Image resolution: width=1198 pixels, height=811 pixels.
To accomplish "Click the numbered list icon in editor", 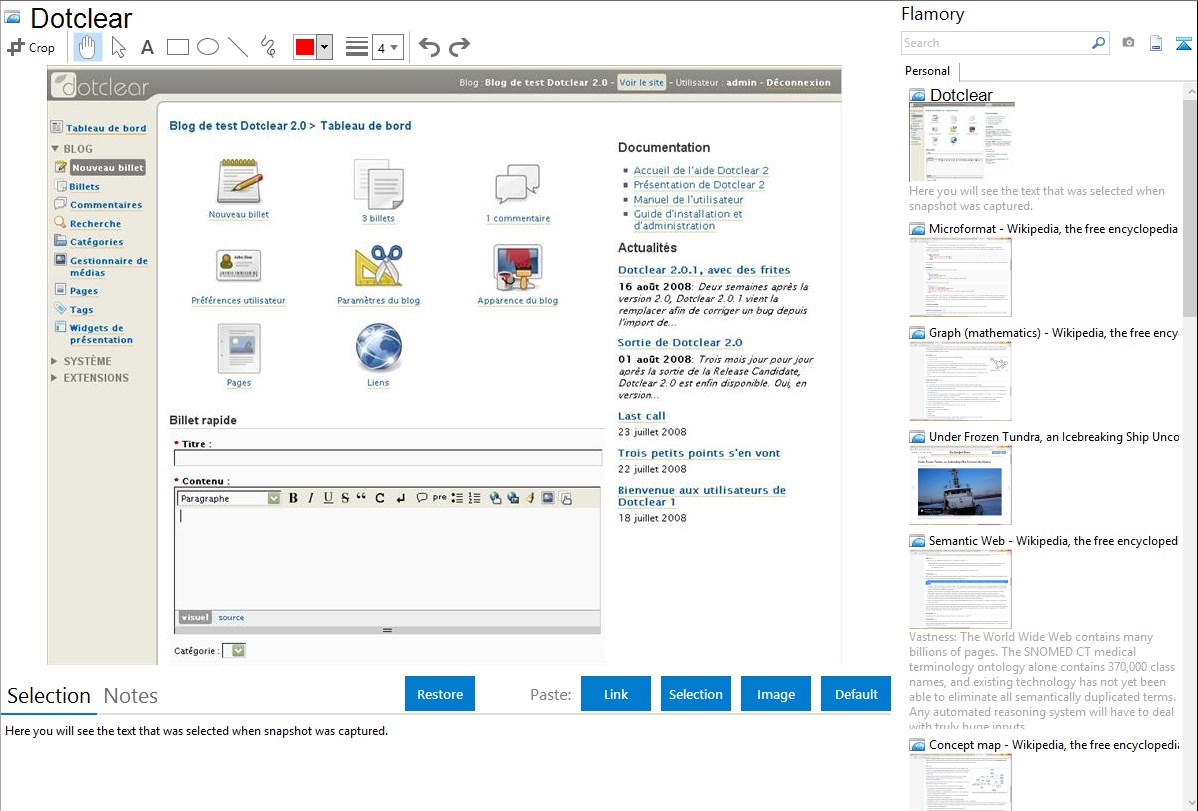I will click(x=474, y=498).
